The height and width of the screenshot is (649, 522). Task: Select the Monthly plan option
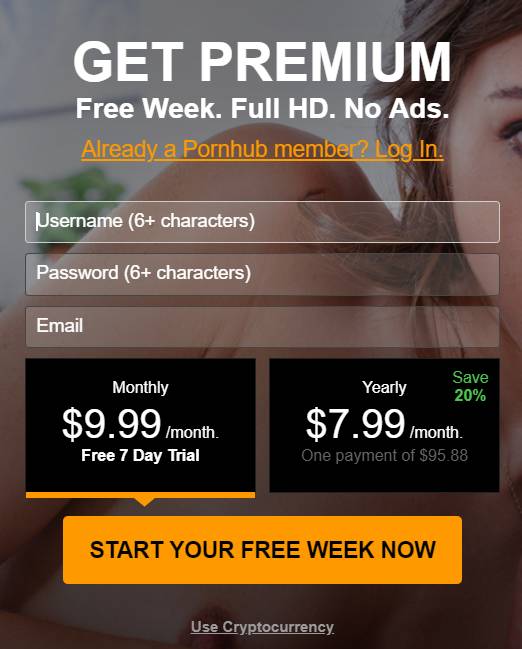click(140, 425)
